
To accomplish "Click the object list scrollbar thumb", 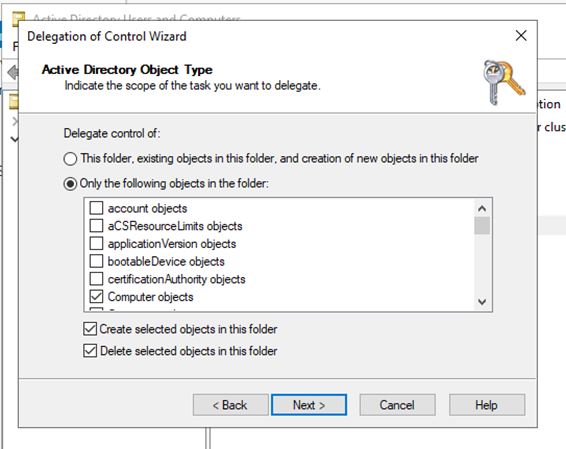I will click(482, 226).
